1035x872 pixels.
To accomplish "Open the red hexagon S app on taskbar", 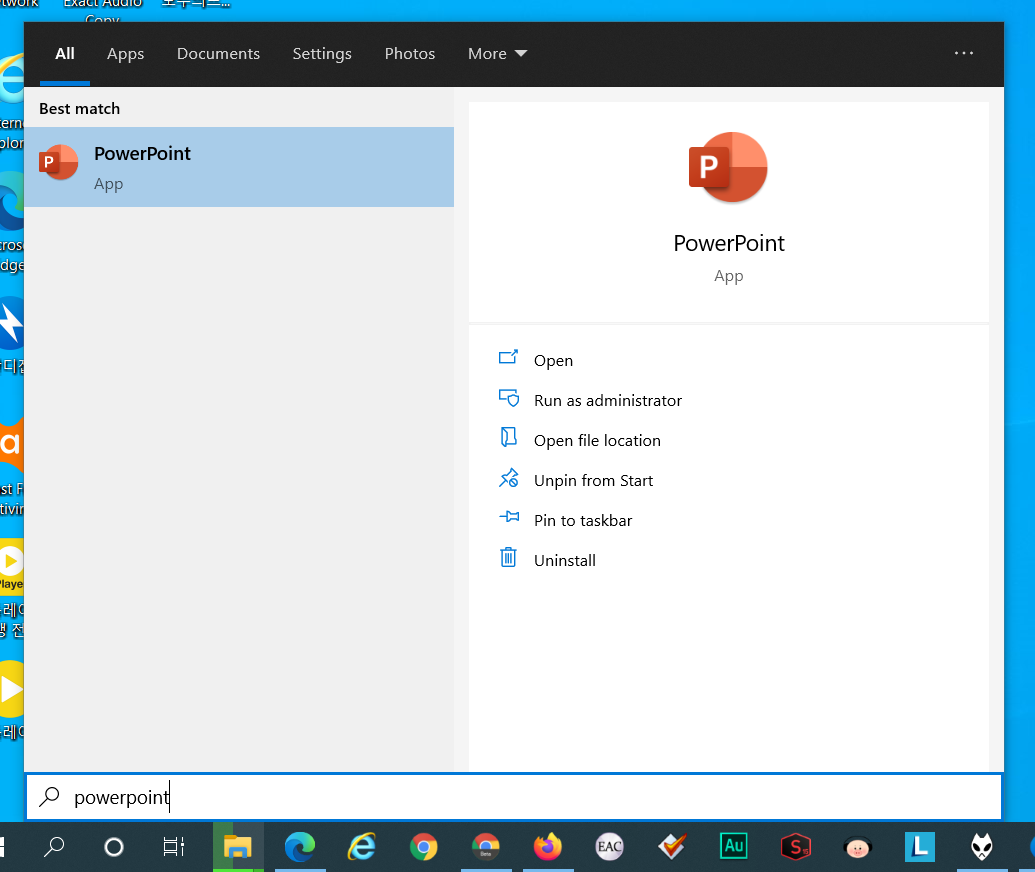I will 796,847.
